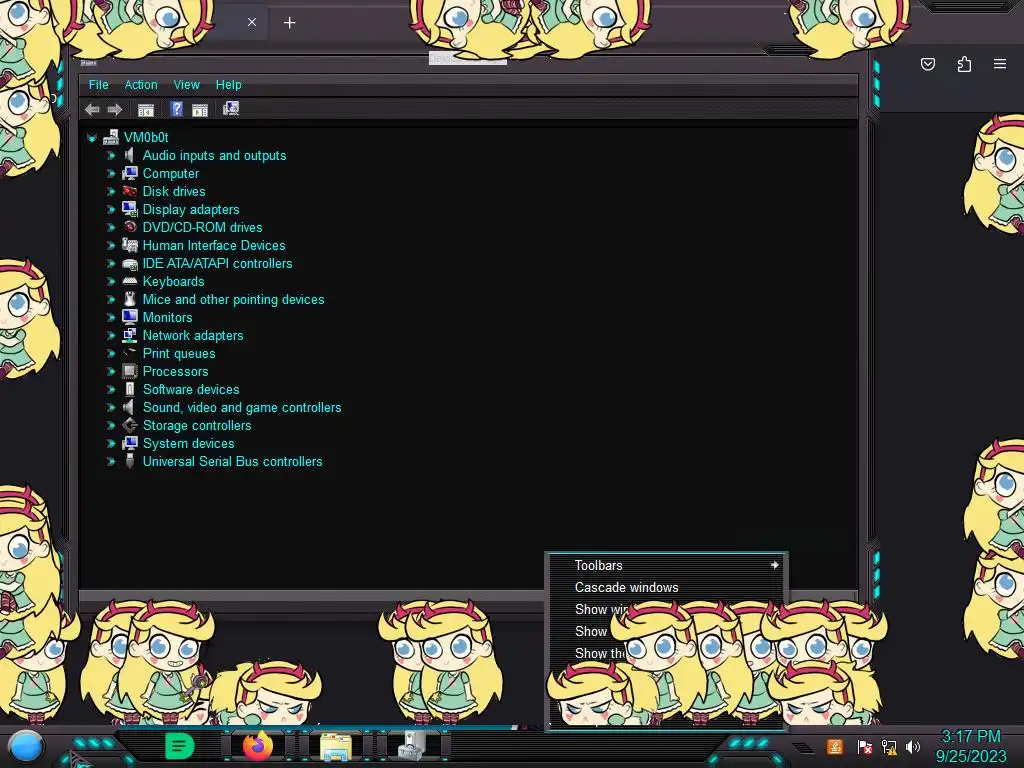The height and width of the screenshot is (768, 1024).
Task: Click the Processors chip icon
Action: (x=130, y=371)
